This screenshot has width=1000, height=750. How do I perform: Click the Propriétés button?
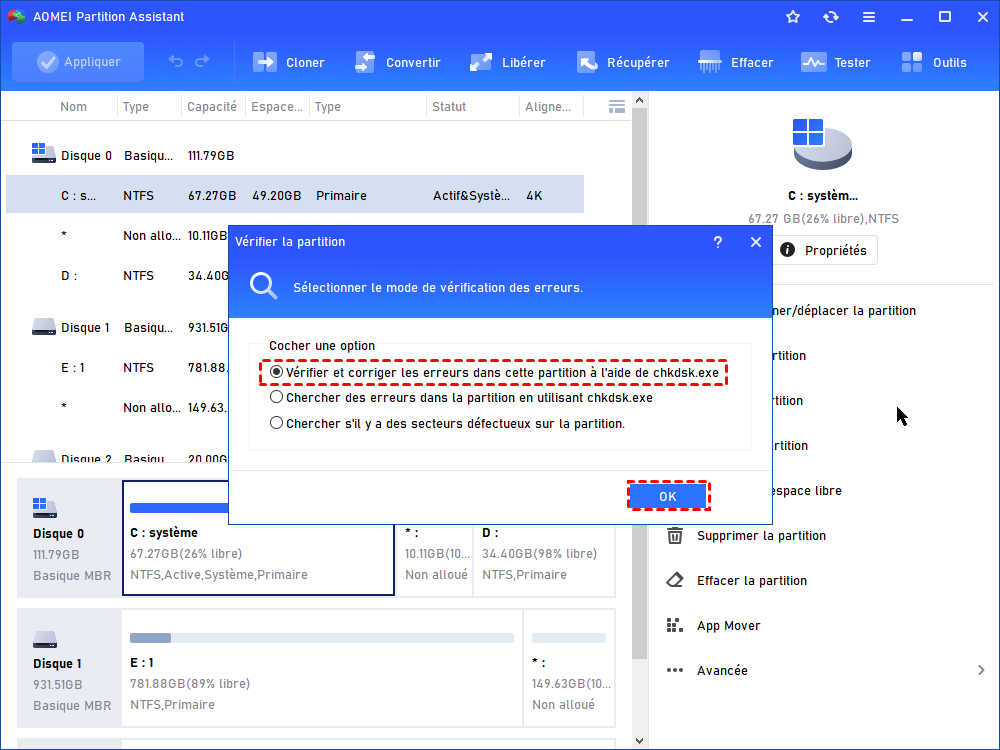[825, 250]
